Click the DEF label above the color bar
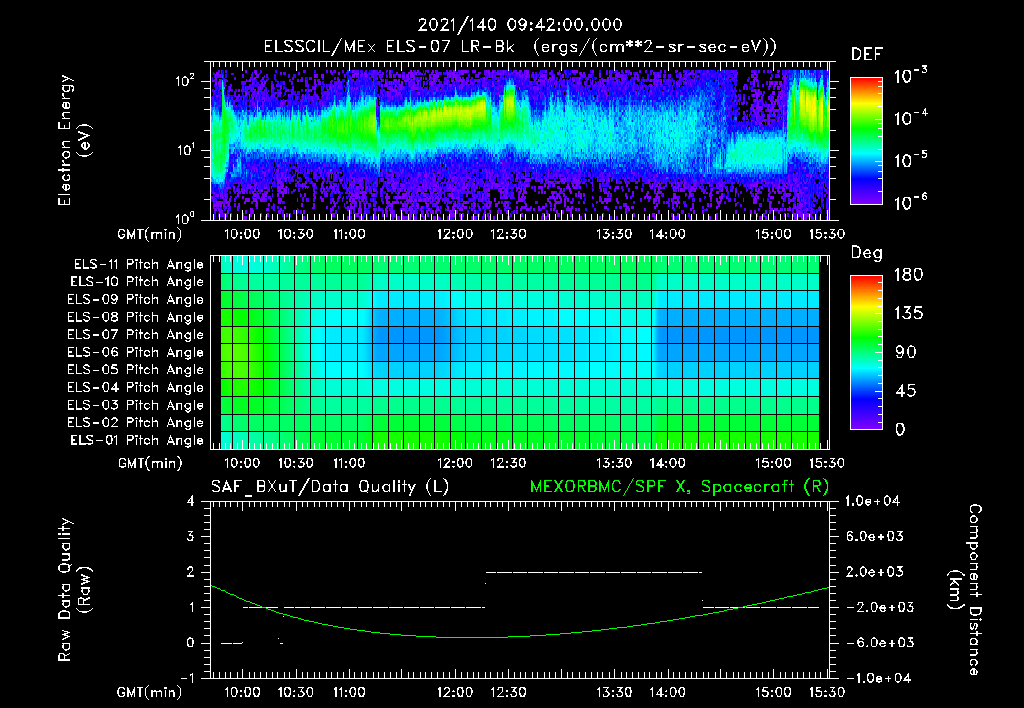 click(866, 55)
